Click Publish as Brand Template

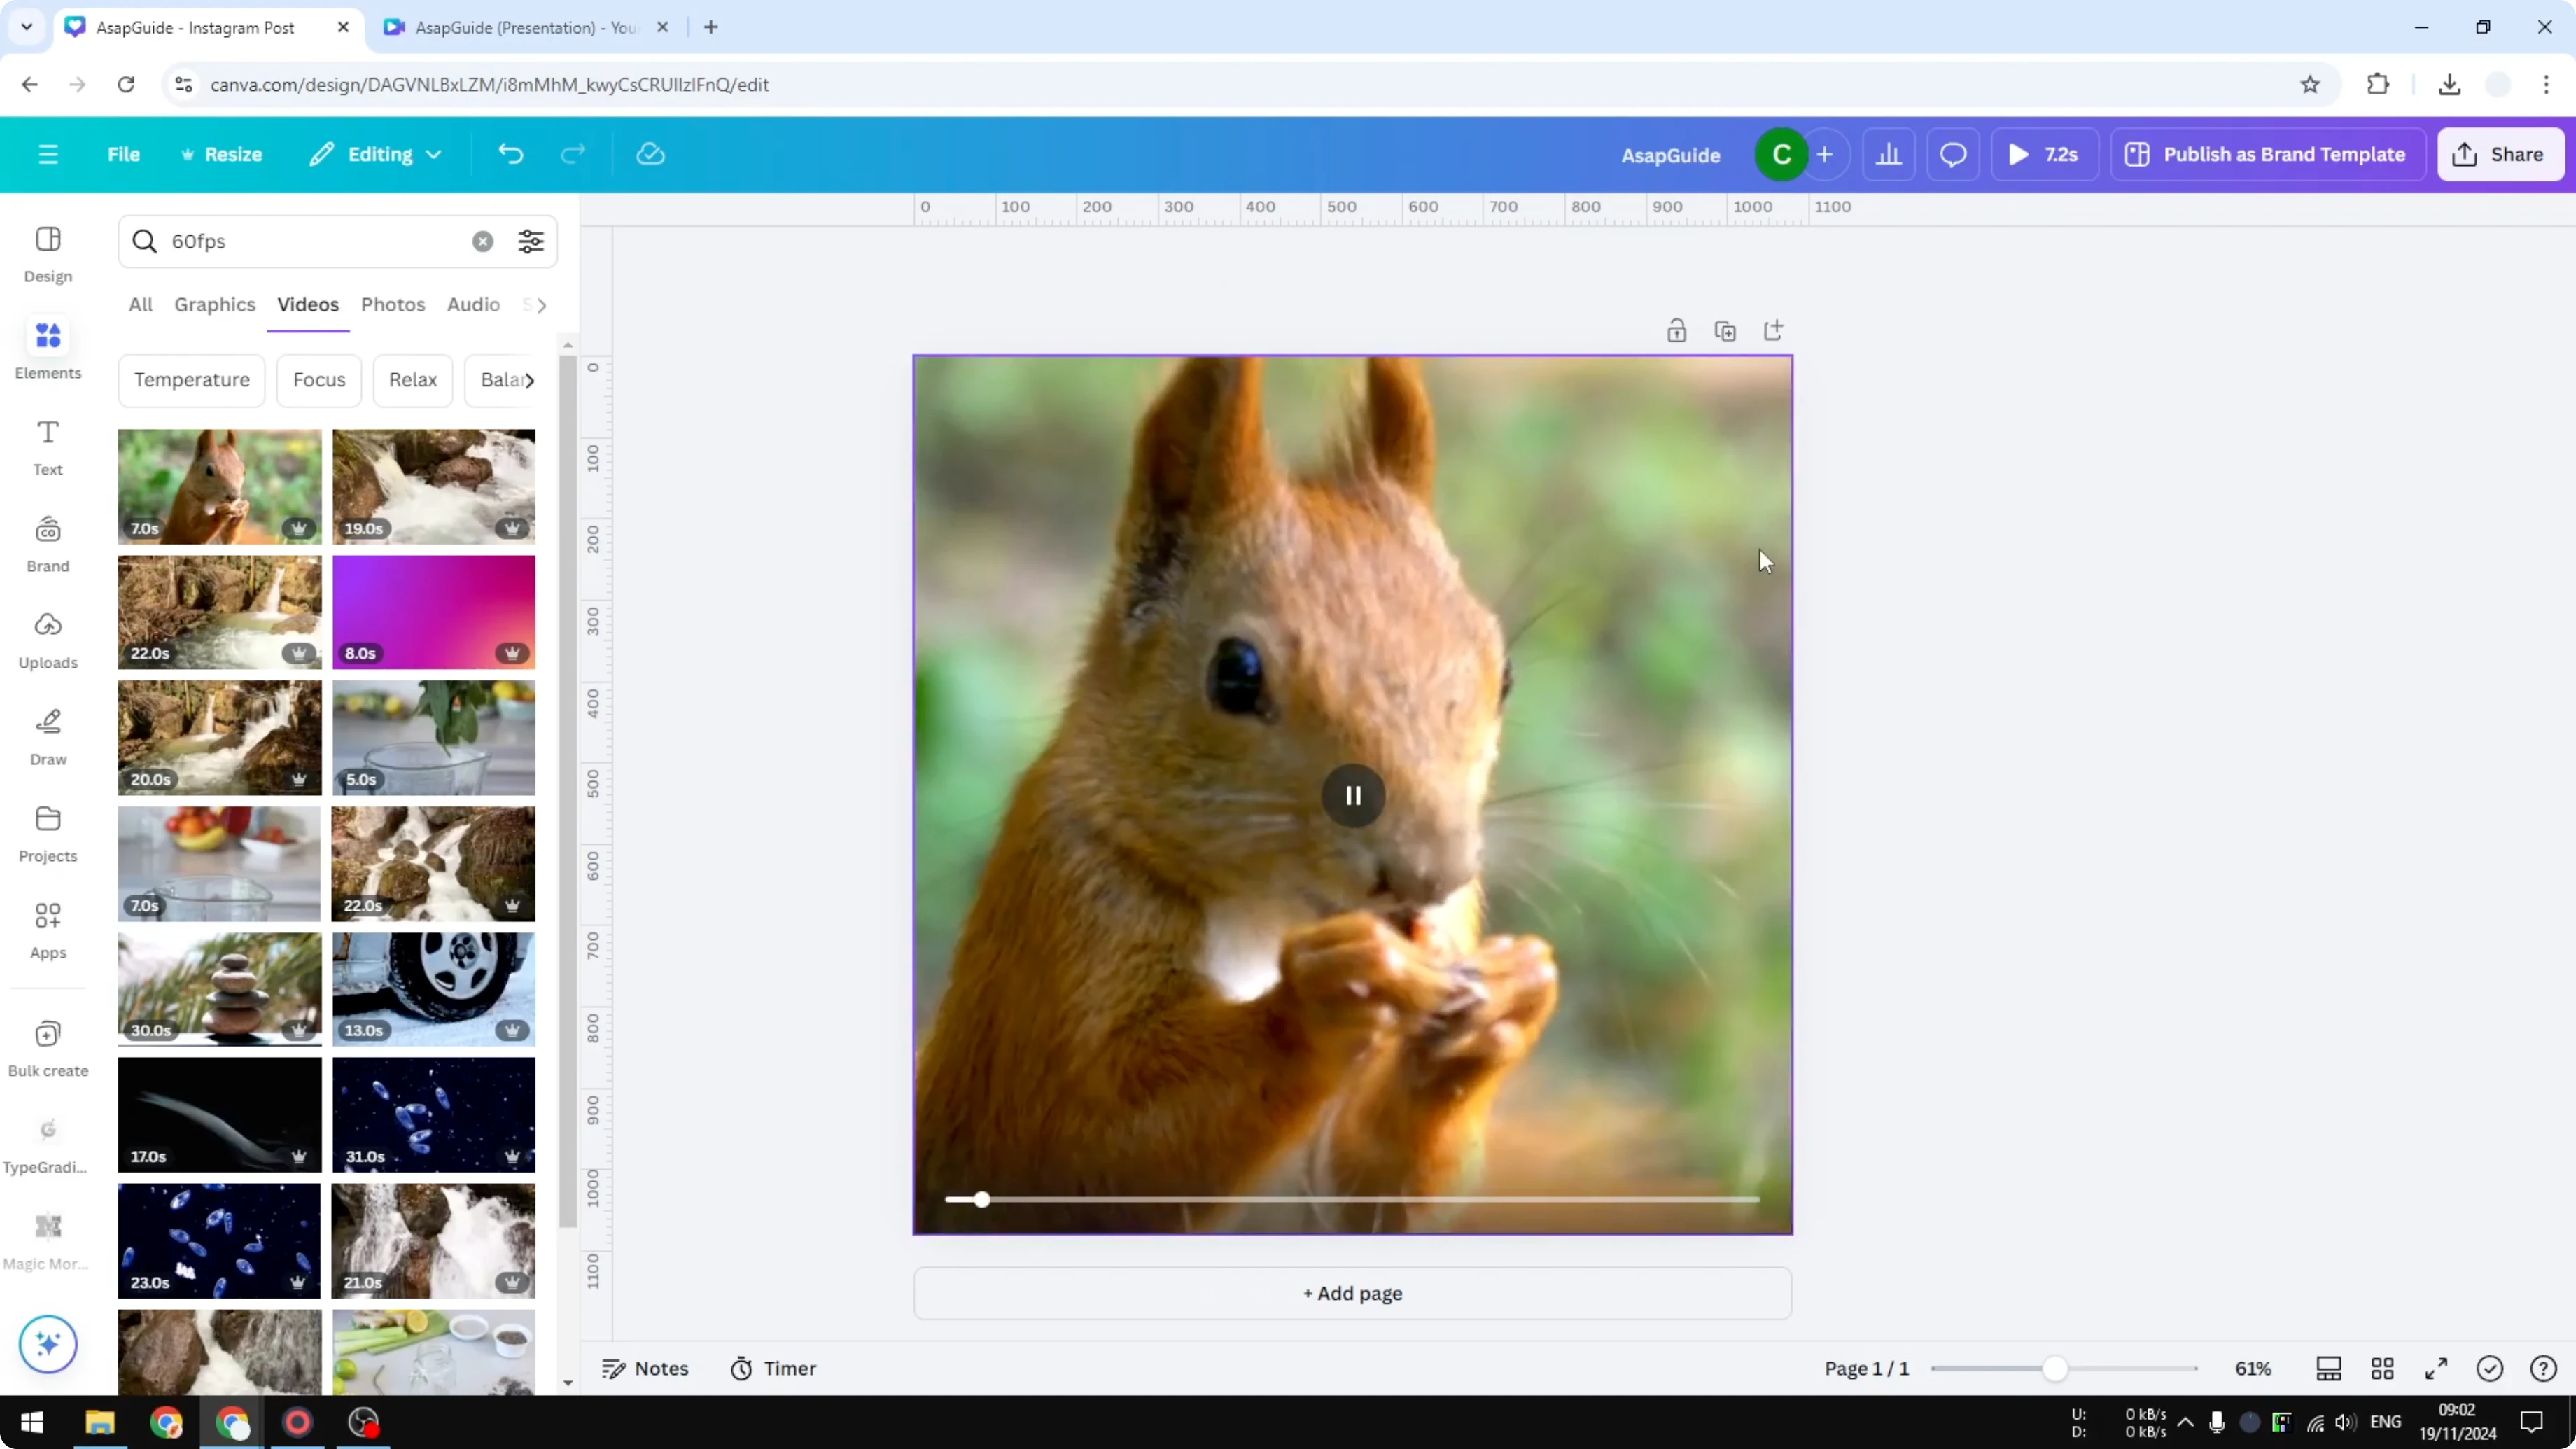[2267, 154]
